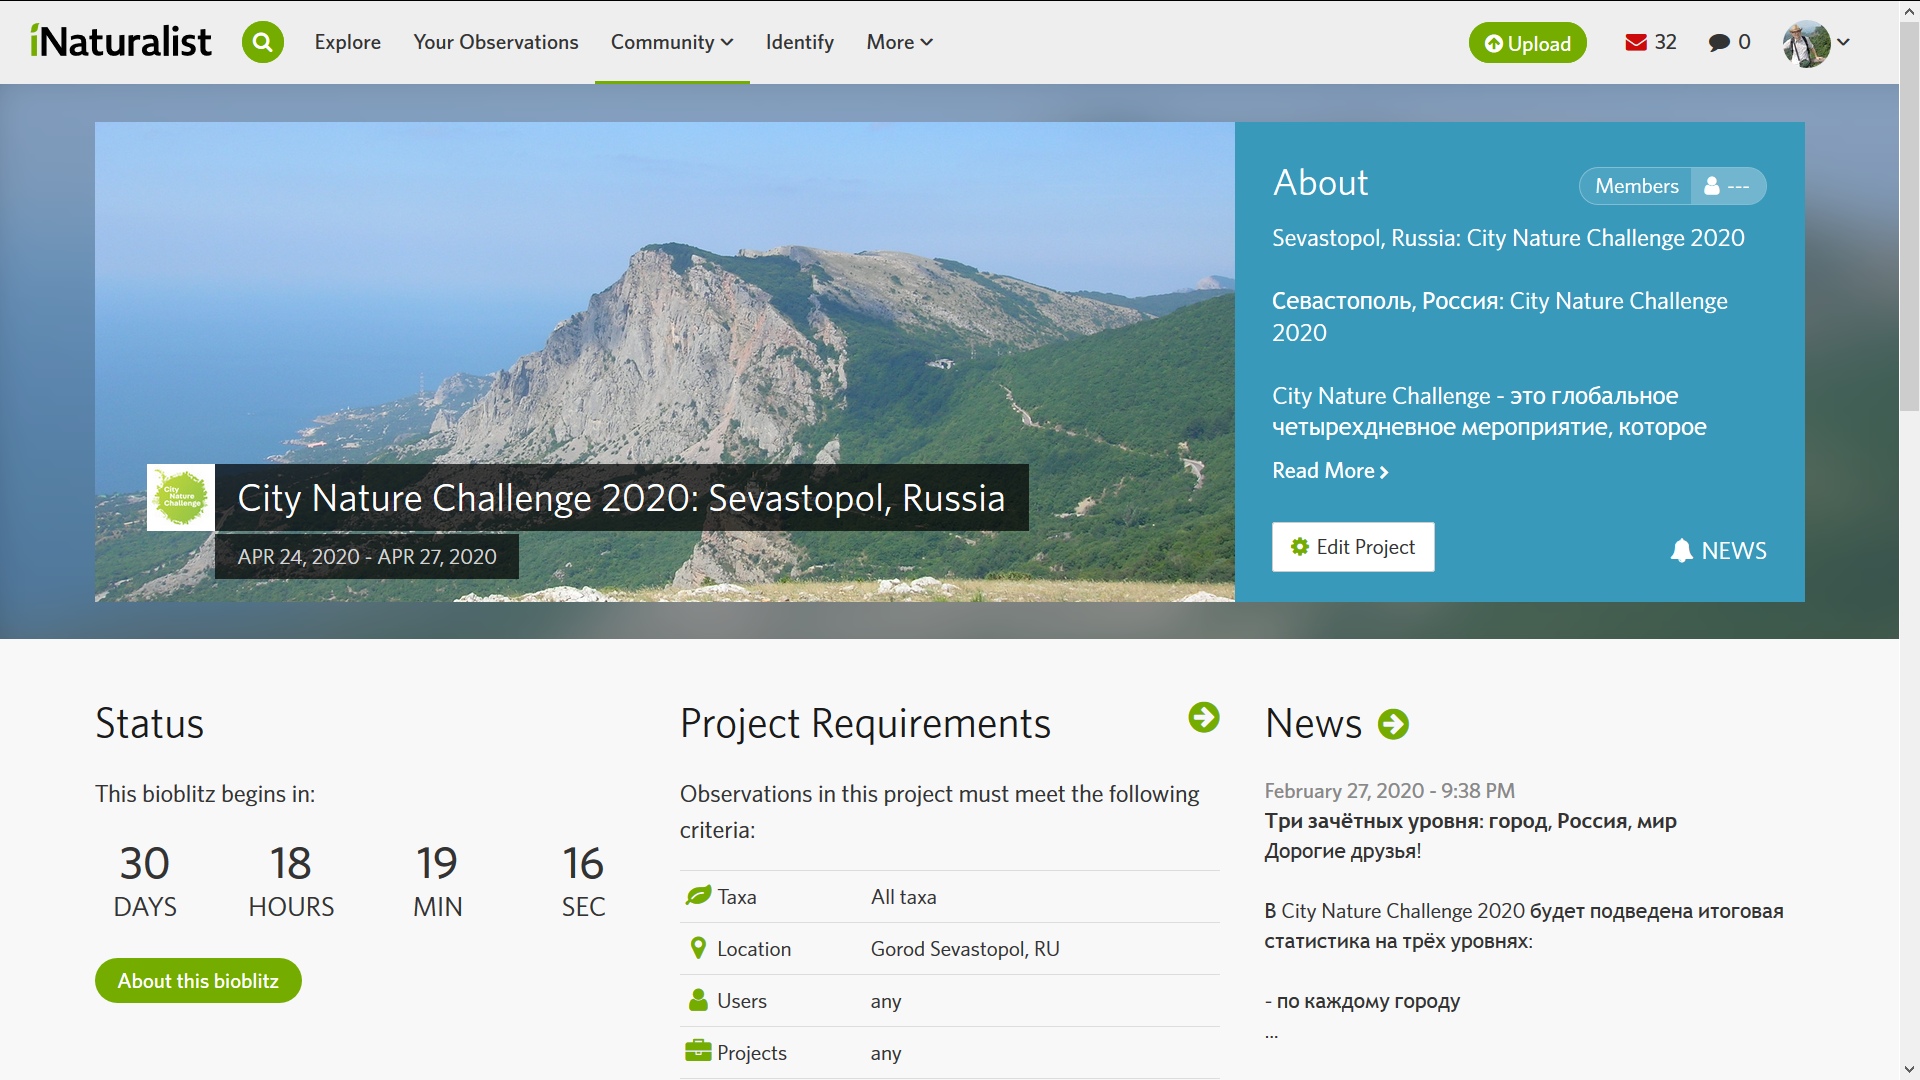Click the Upload button
This screenshot has width=1920, height=1080.
1527,43
